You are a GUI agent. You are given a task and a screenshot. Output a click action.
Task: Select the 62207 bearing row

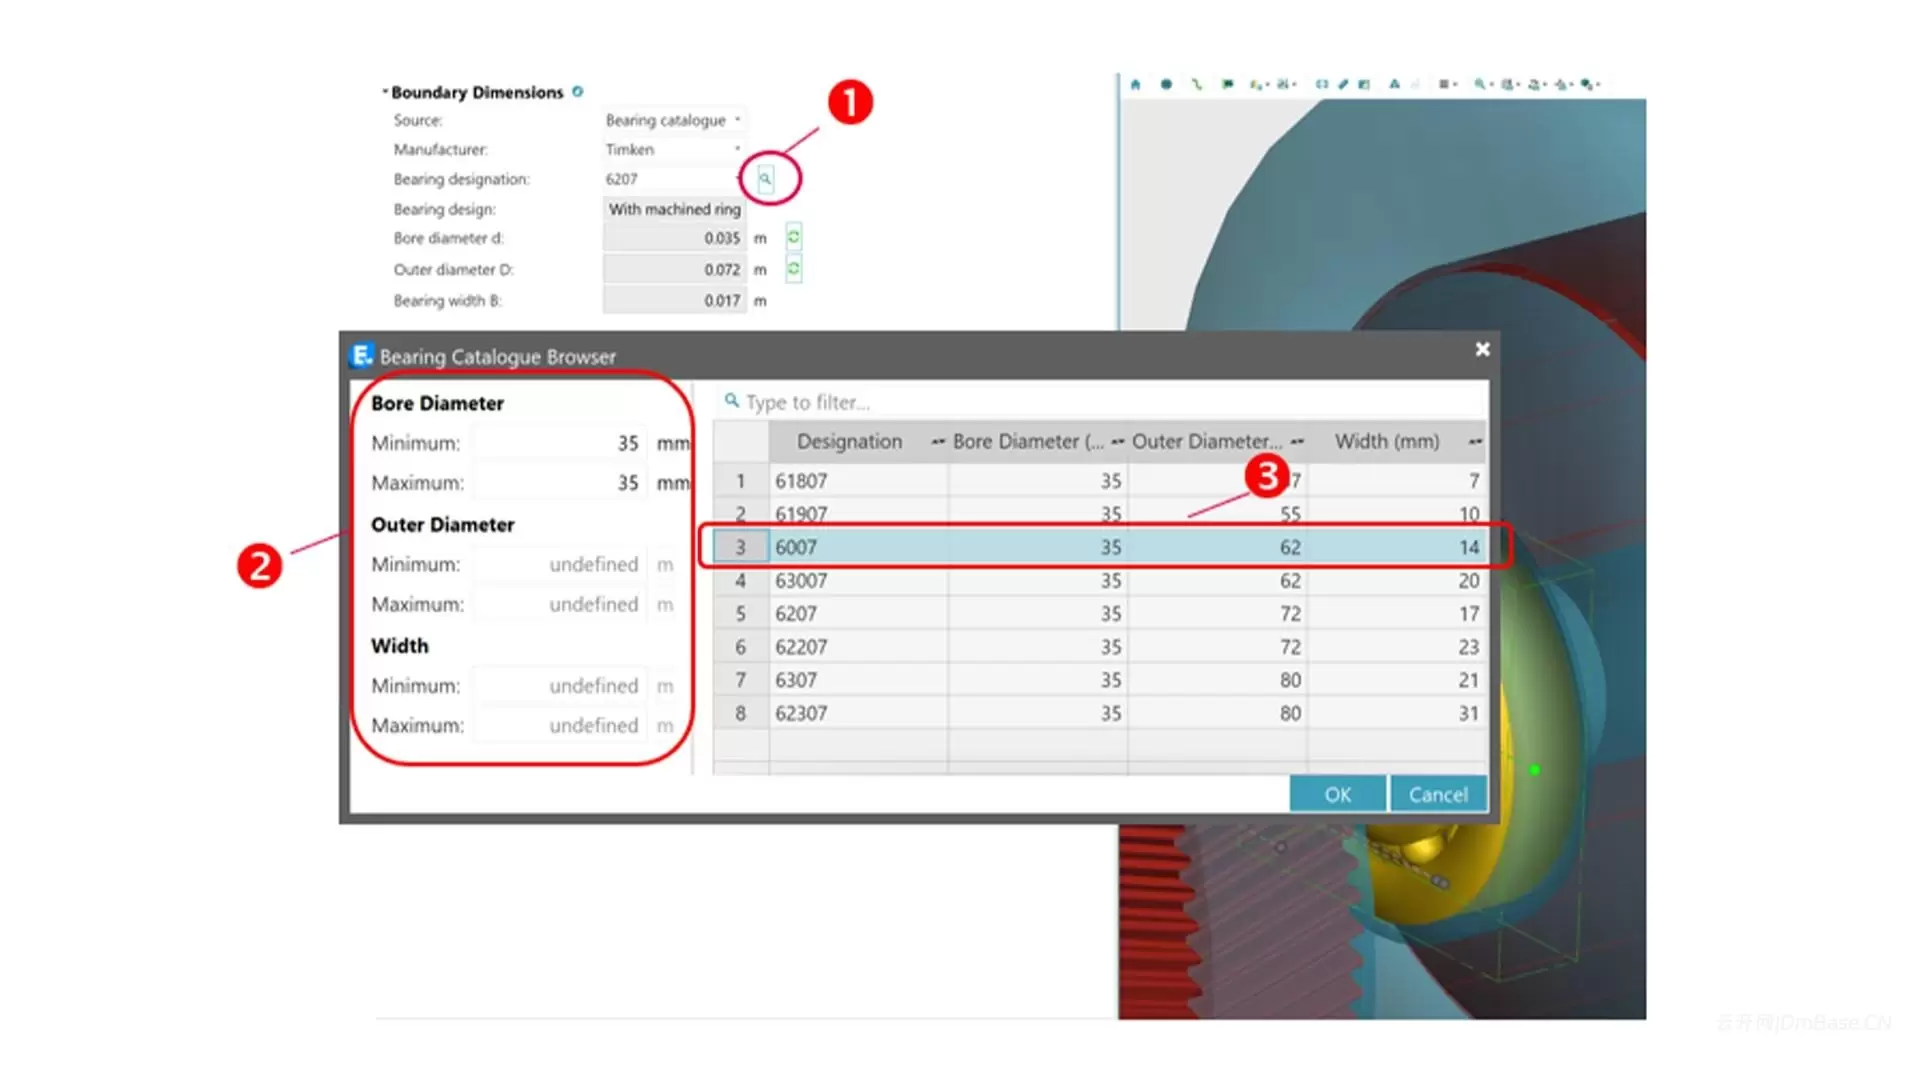point(1100,647)
